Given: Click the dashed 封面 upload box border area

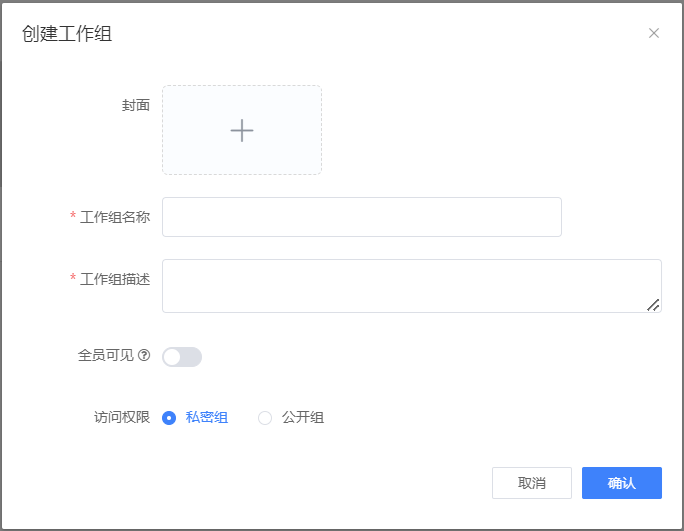Looking at the screenshot, I should (242, 130).
